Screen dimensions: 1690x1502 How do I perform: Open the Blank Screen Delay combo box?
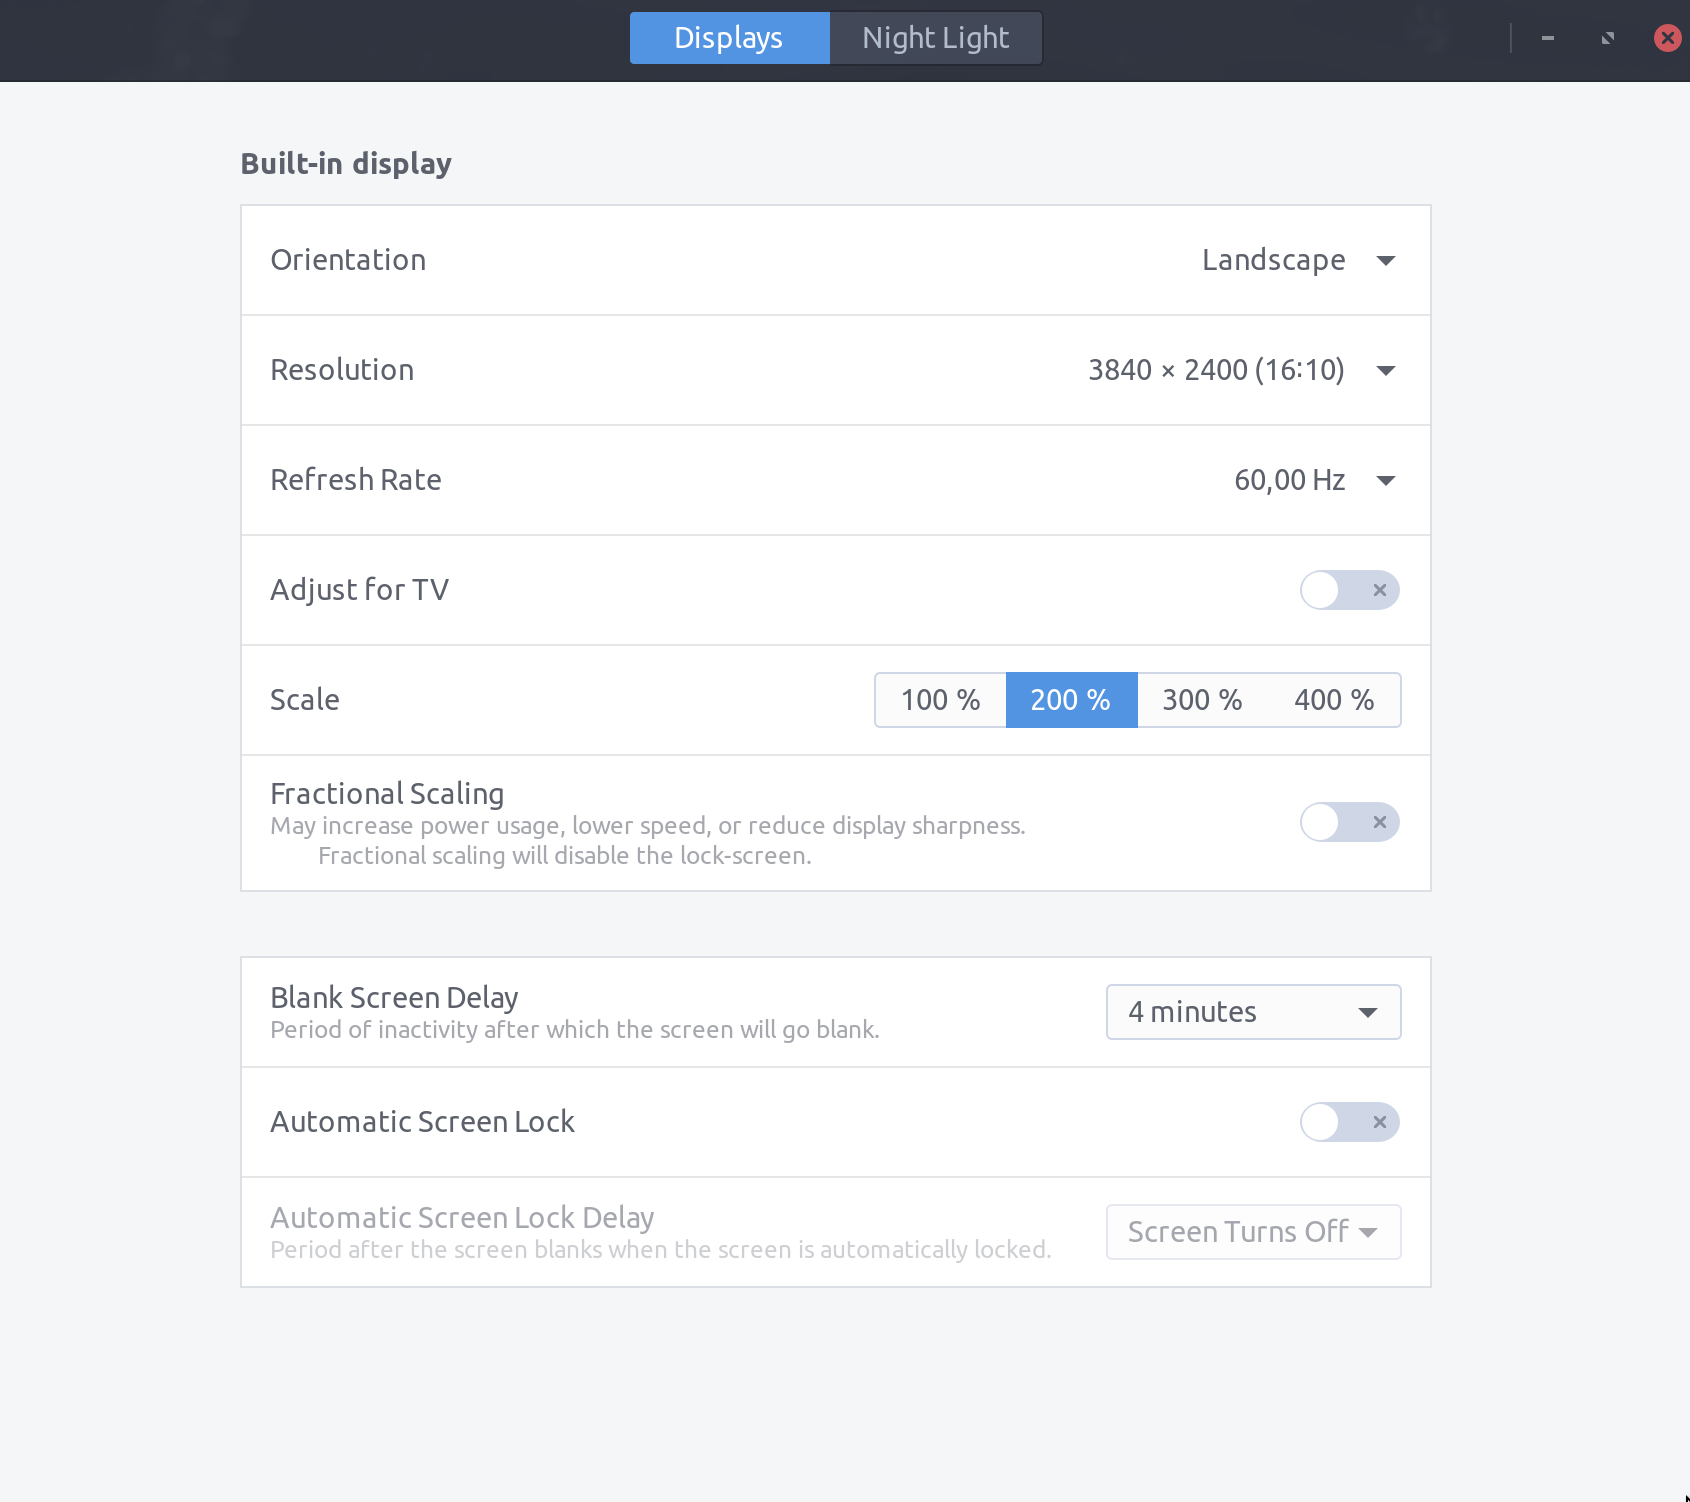[x=1253, y=1012]
